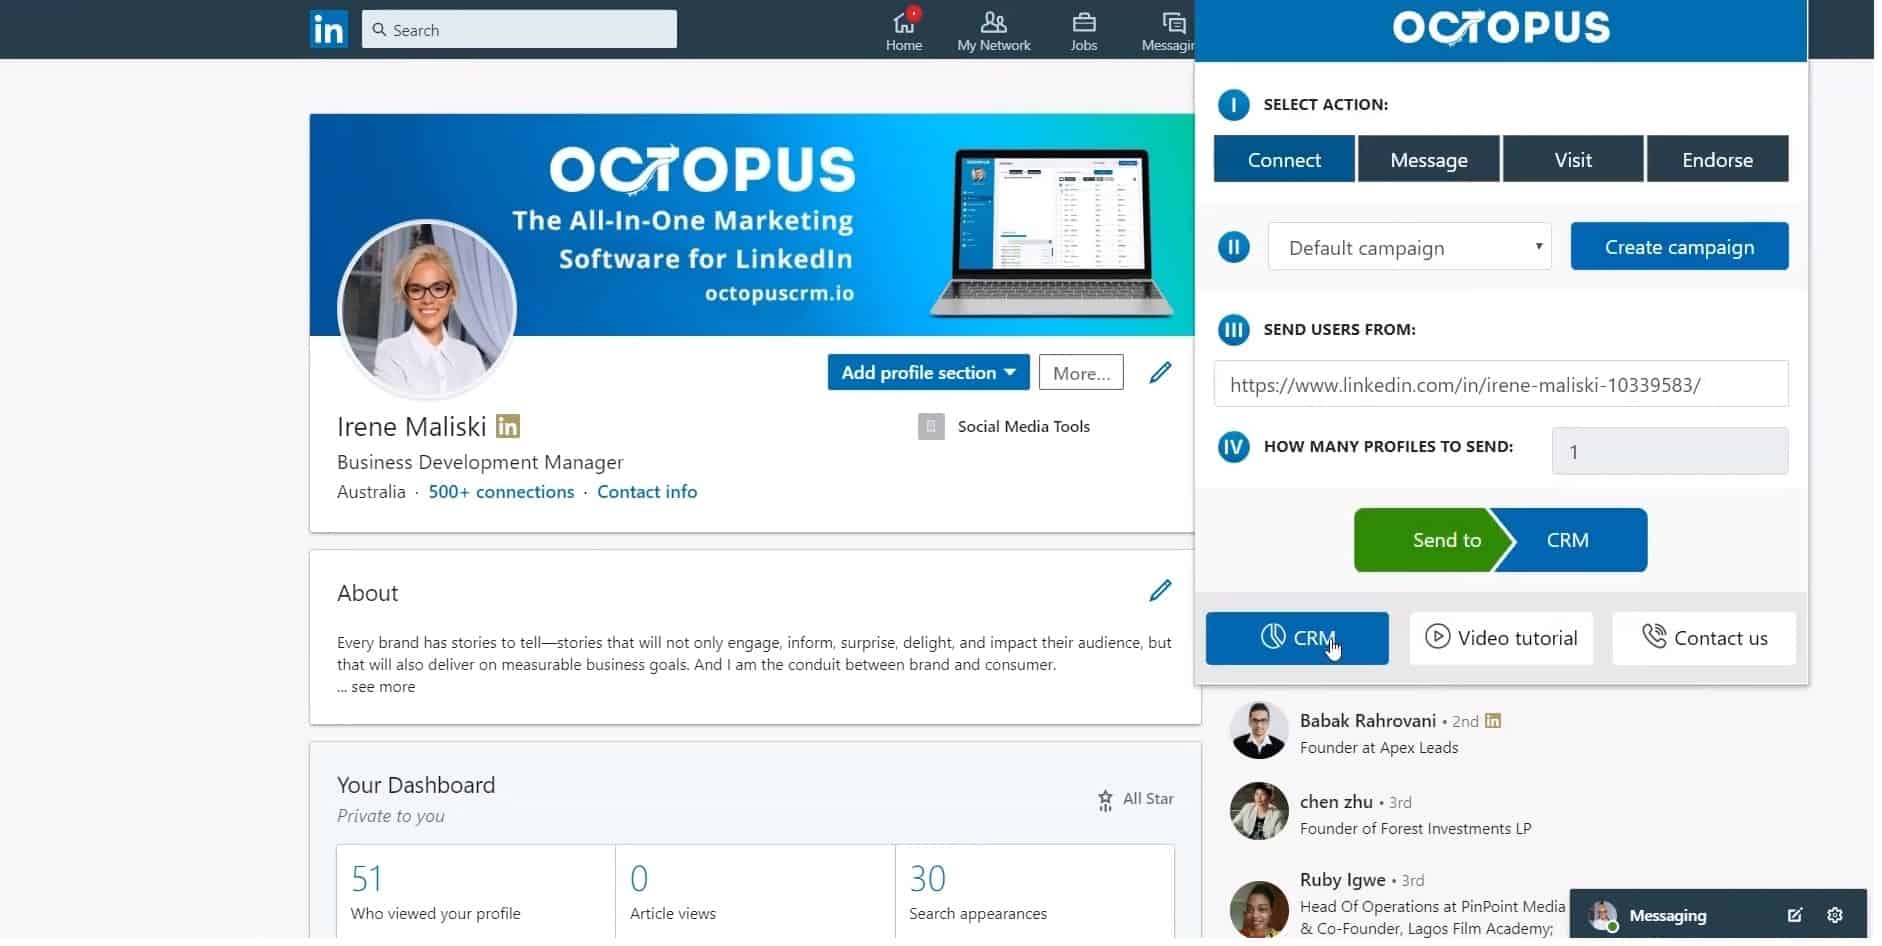The height and width of the screenshot is (946, 1882).
Task: Click the gold LinkedIn premium badge by Irene Maliski
Action: pyautogui.click(x=508, y=427)
